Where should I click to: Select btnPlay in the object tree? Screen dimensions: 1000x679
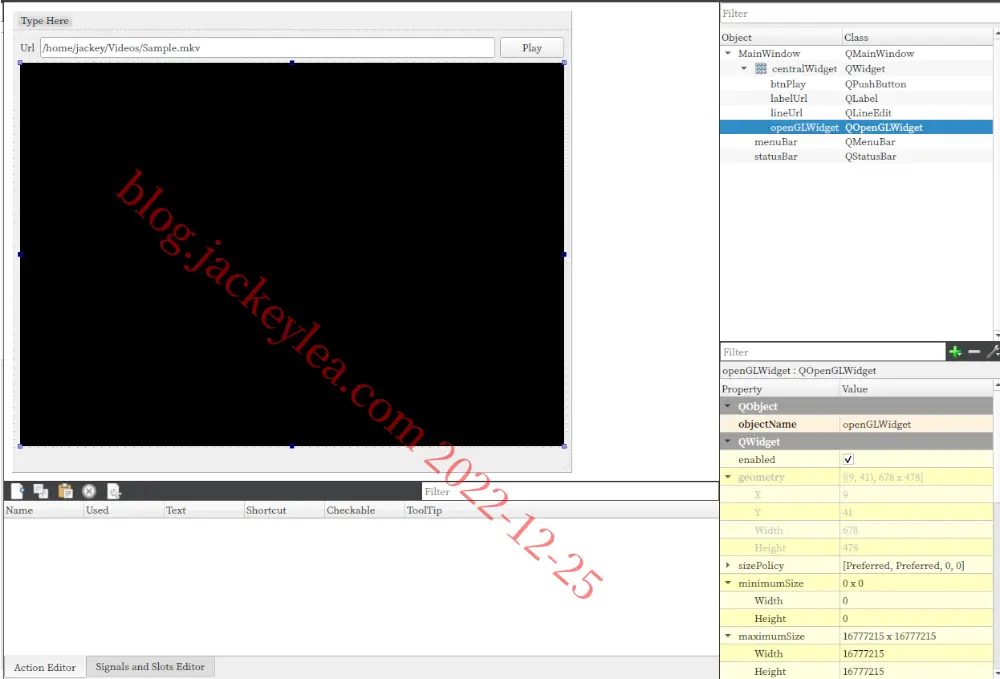tap(788, 84)
